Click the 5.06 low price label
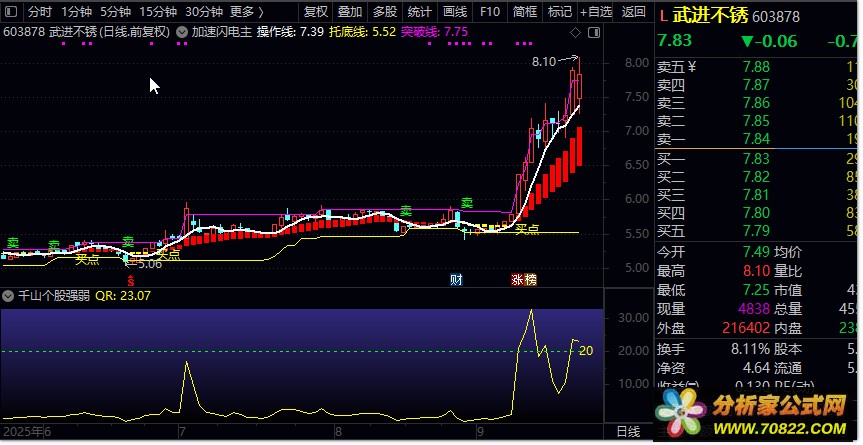 pos(150,264)
